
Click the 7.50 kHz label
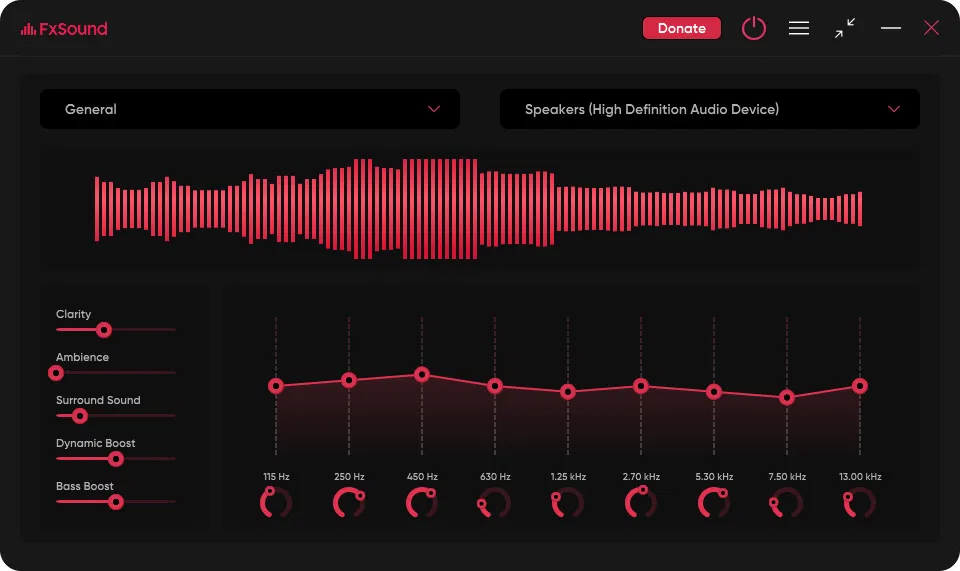[x=787, y=477]
